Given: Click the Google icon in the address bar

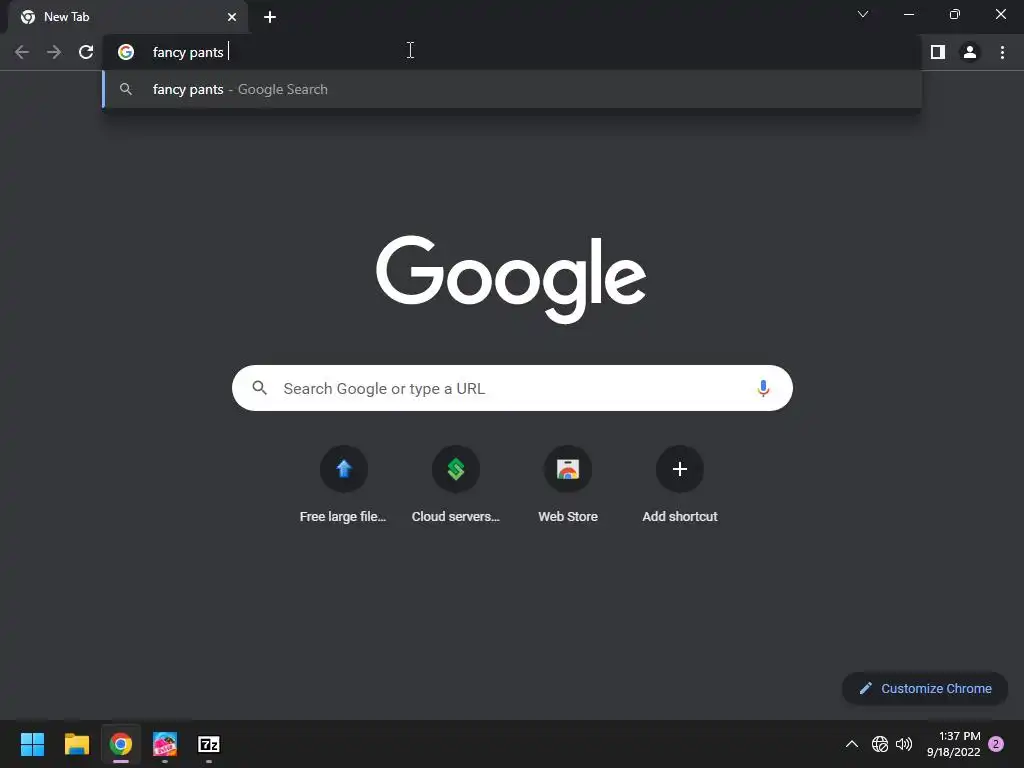Looking at the screenshot, I should click(x=126, y=52).
